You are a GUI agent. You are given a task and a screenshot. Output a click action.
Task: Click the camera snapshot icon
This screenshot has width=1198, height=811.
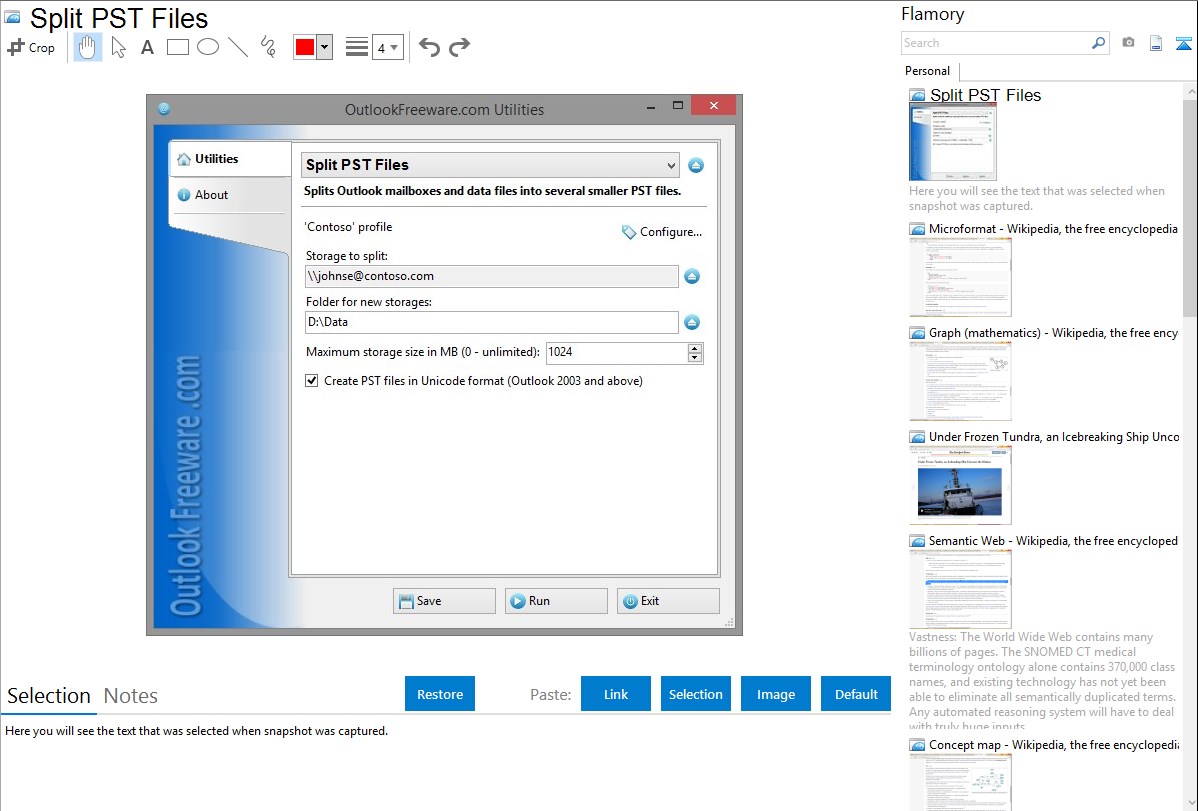click(x=1128, y=43)
